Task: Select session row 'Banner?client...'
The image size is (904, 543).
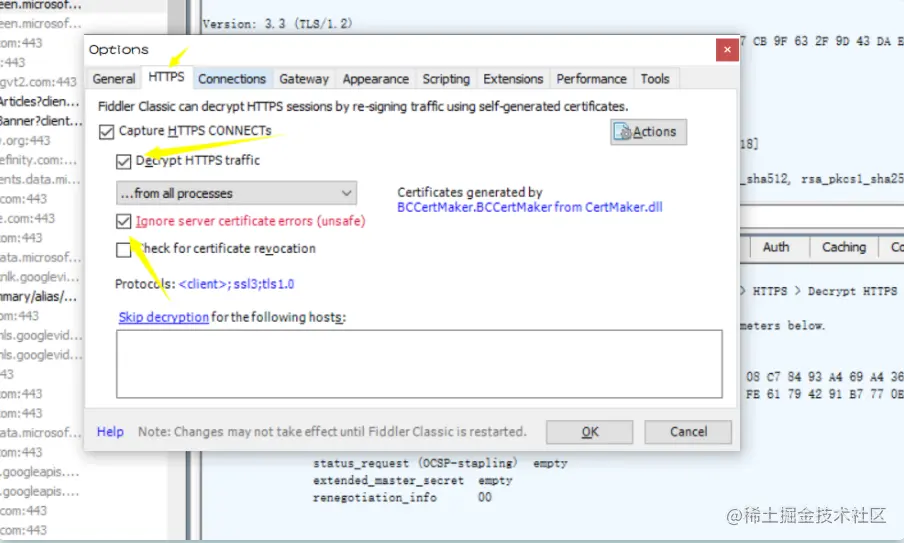Action: (40, 121)
